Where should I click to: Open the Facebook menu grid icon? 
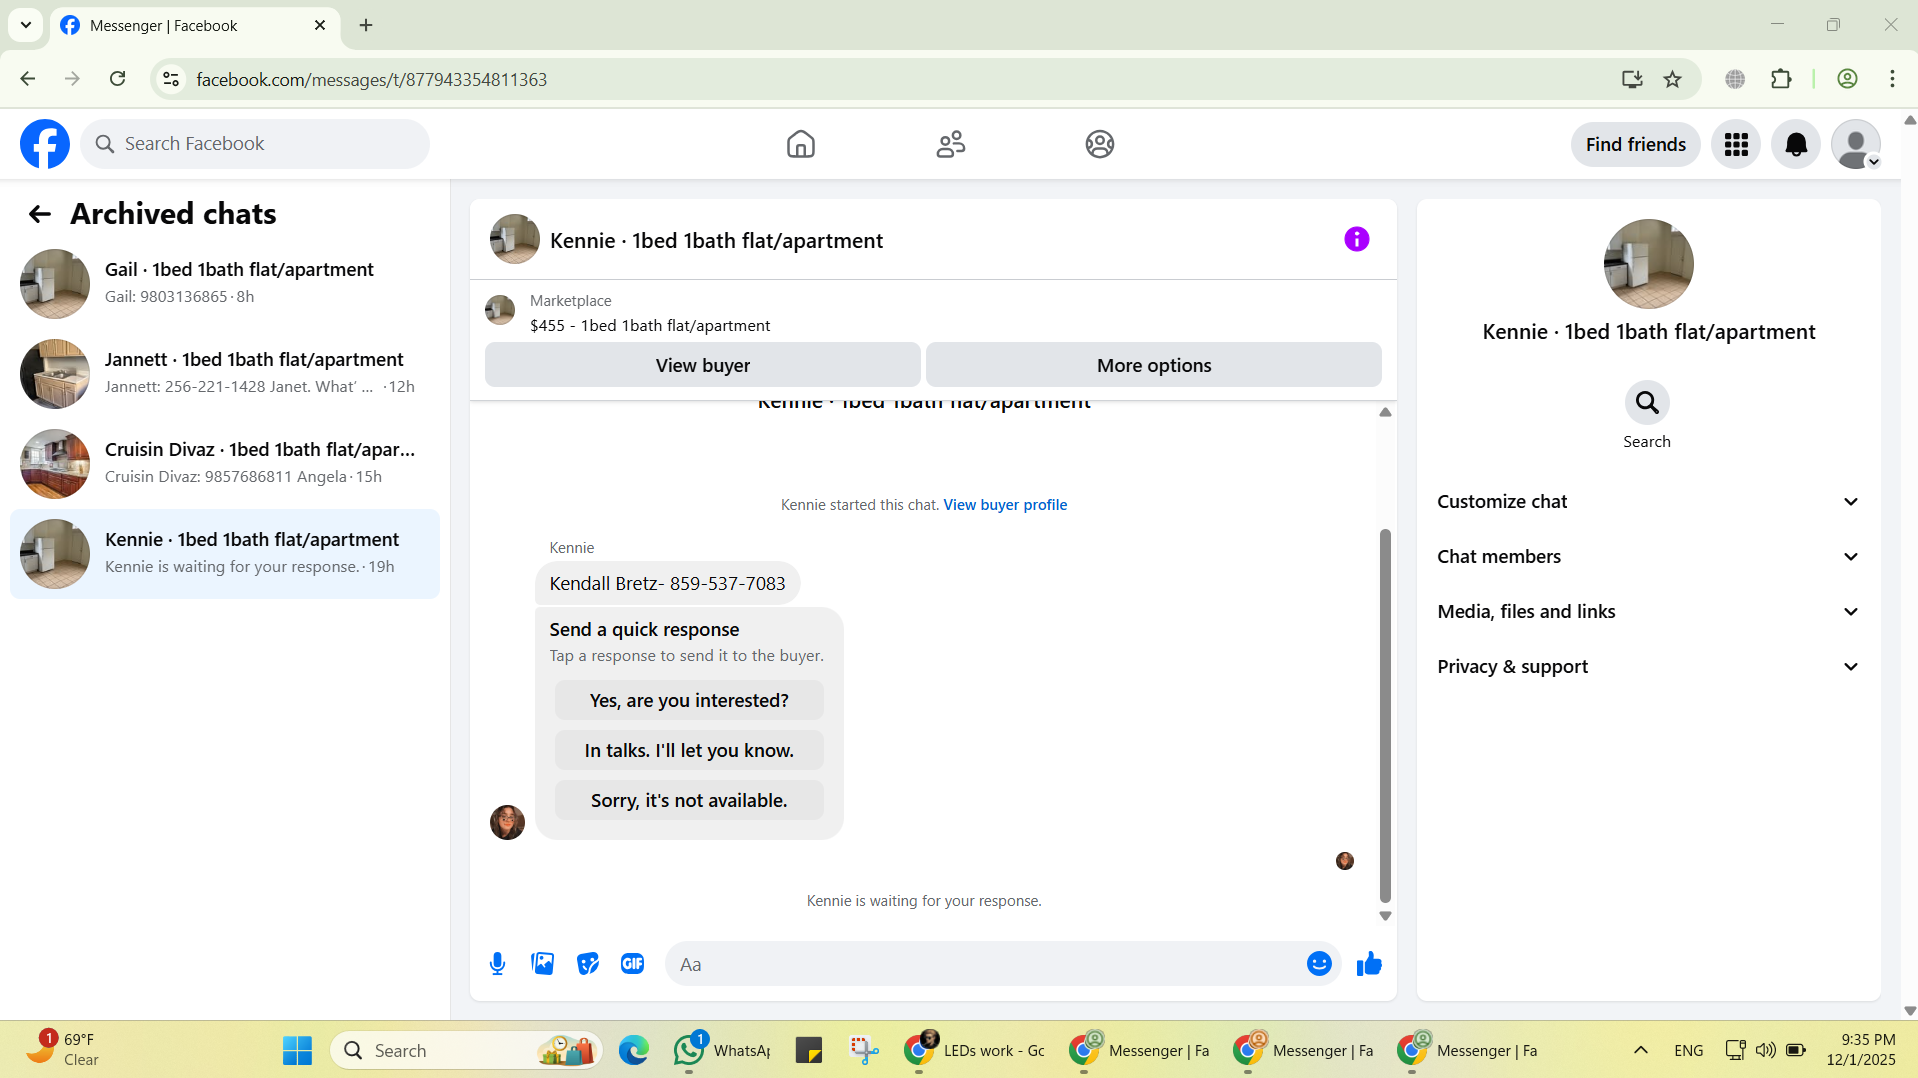pos(1736,144)
